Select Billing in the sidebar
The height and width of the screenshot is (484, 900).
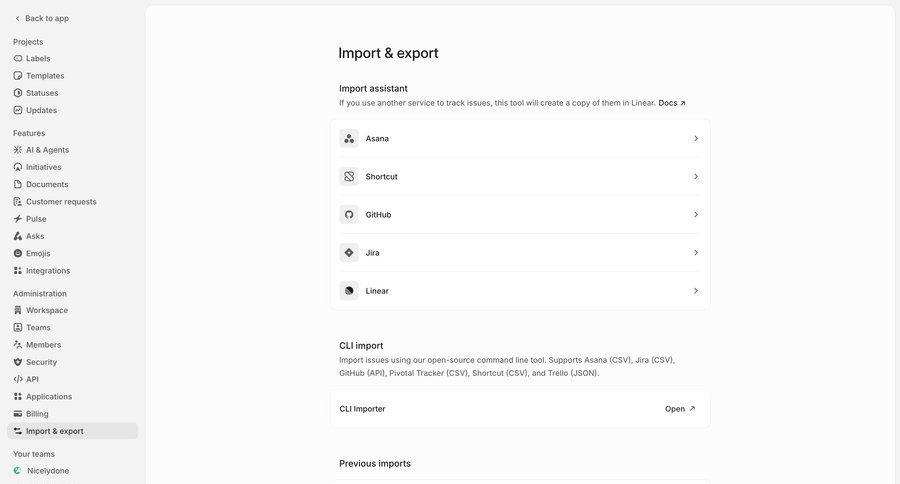(x=72, y=414)
